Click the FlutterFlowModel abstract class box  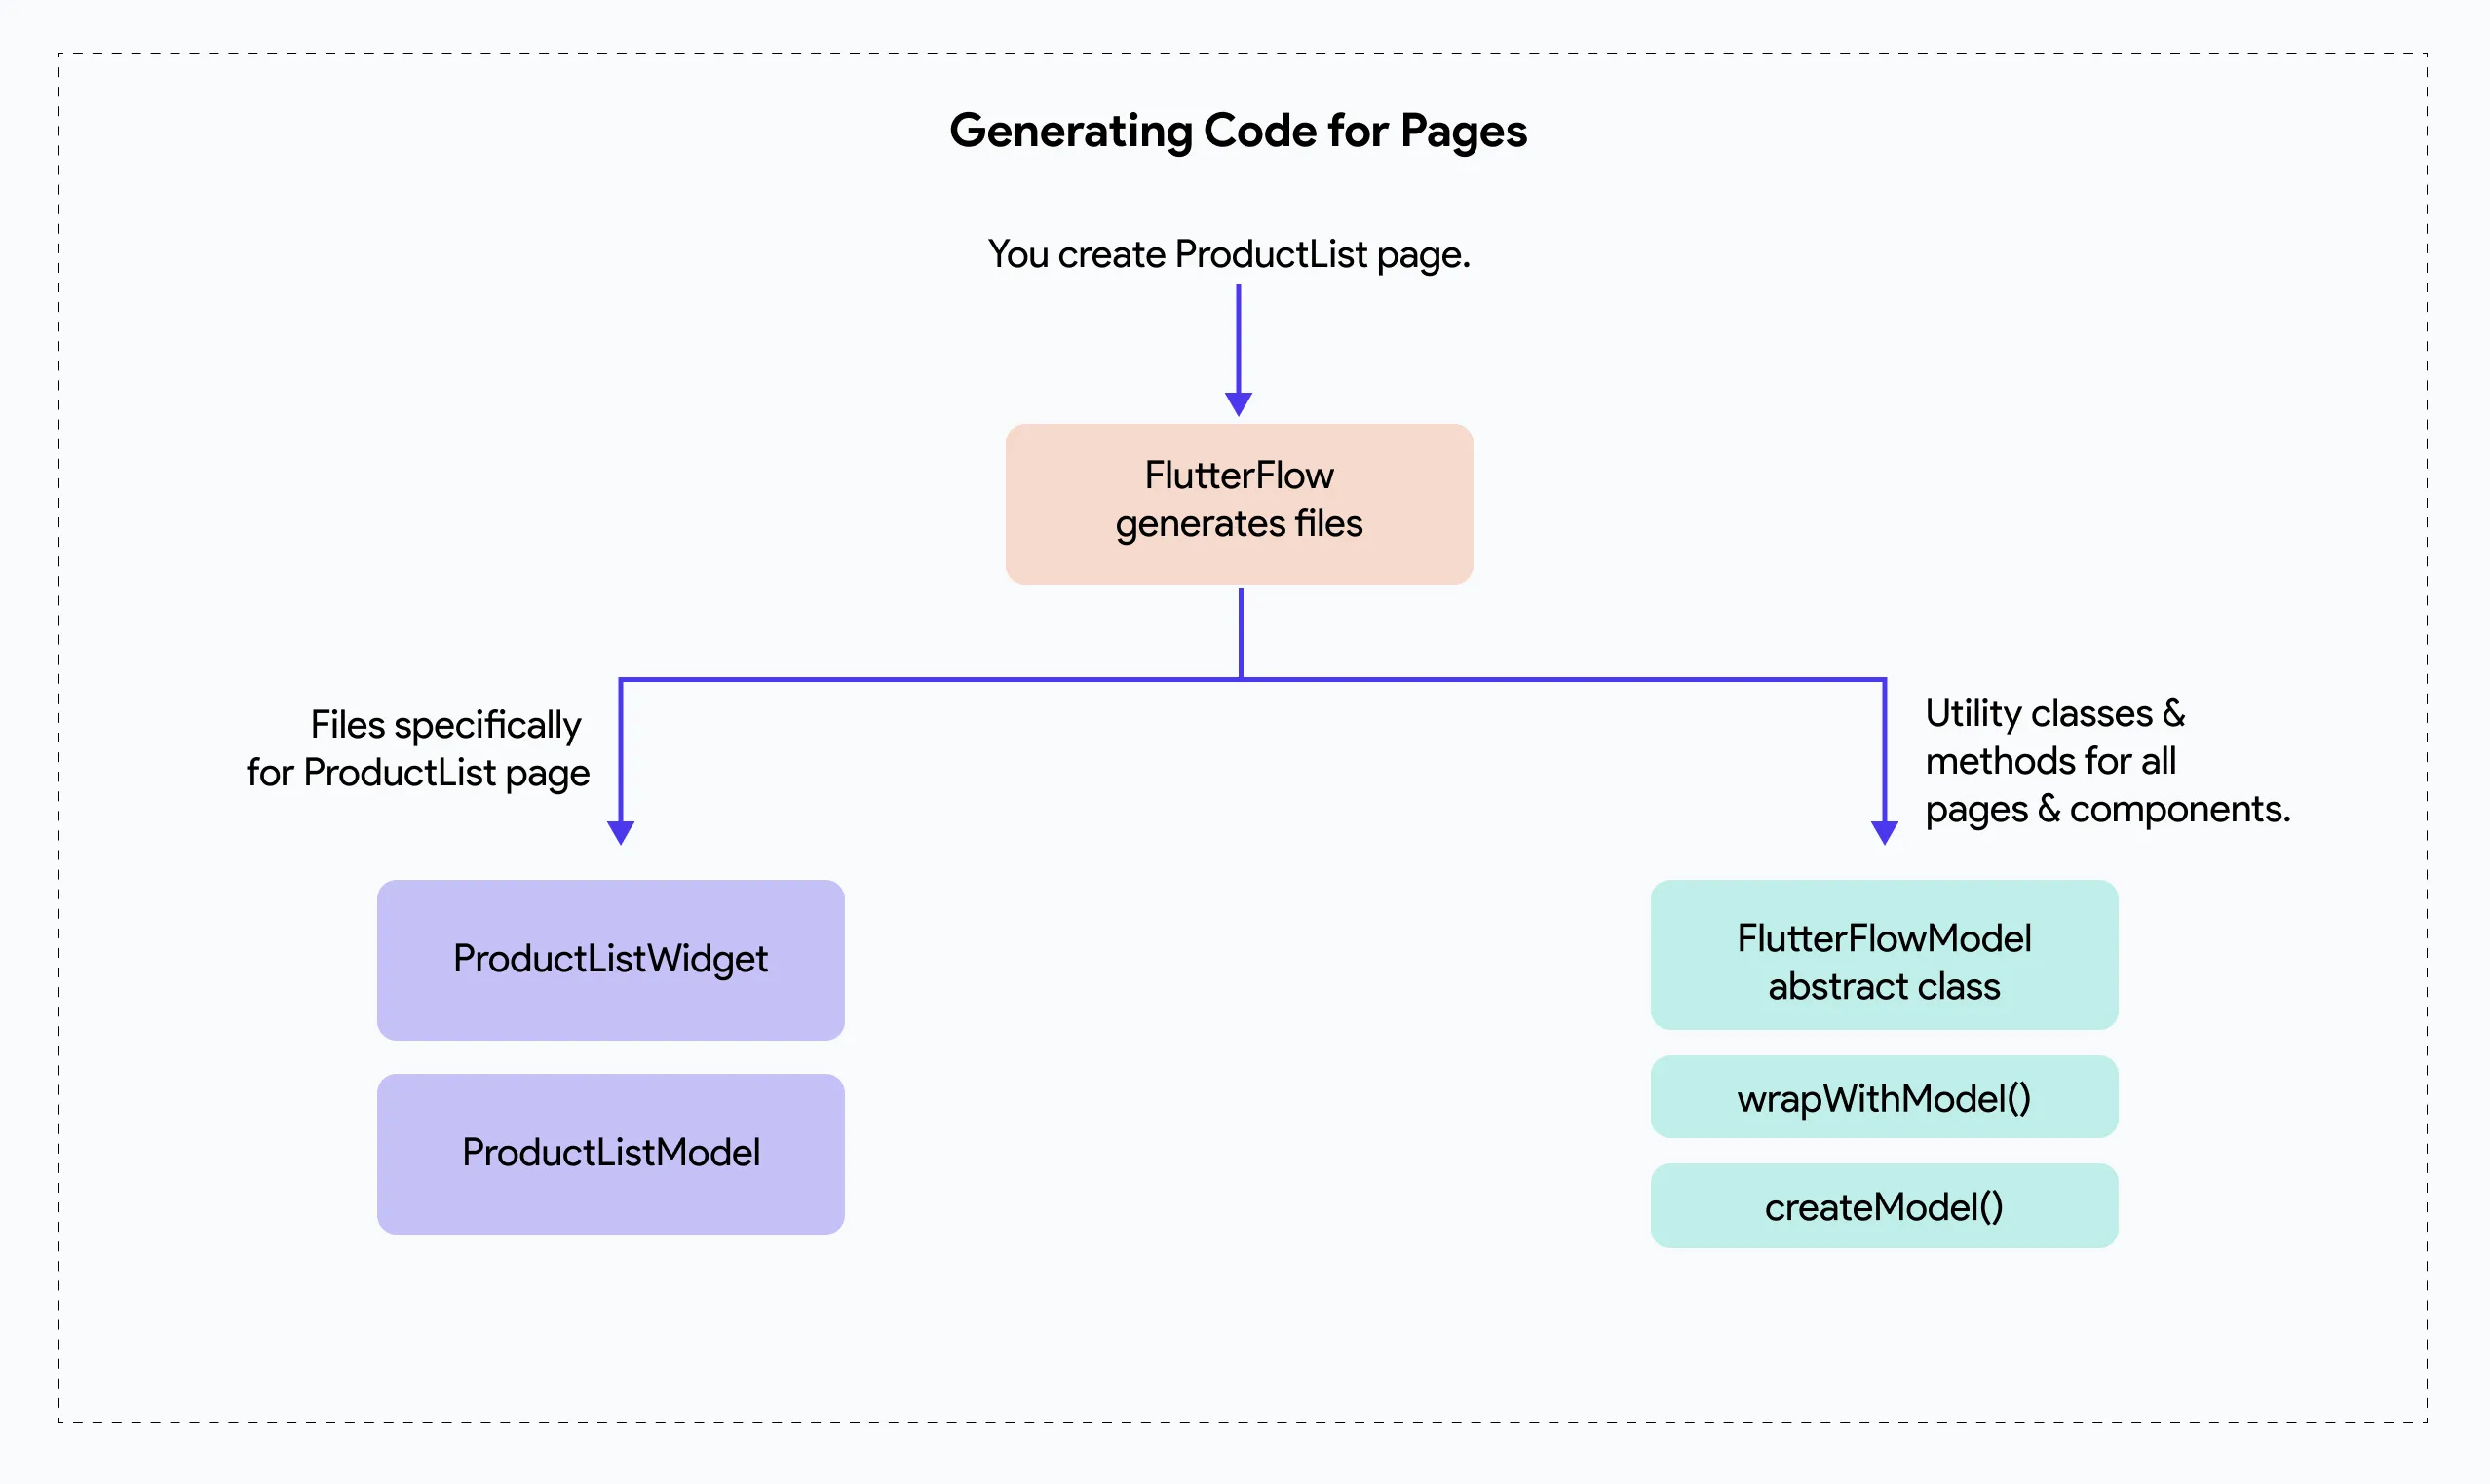[x=1884, y=955]
